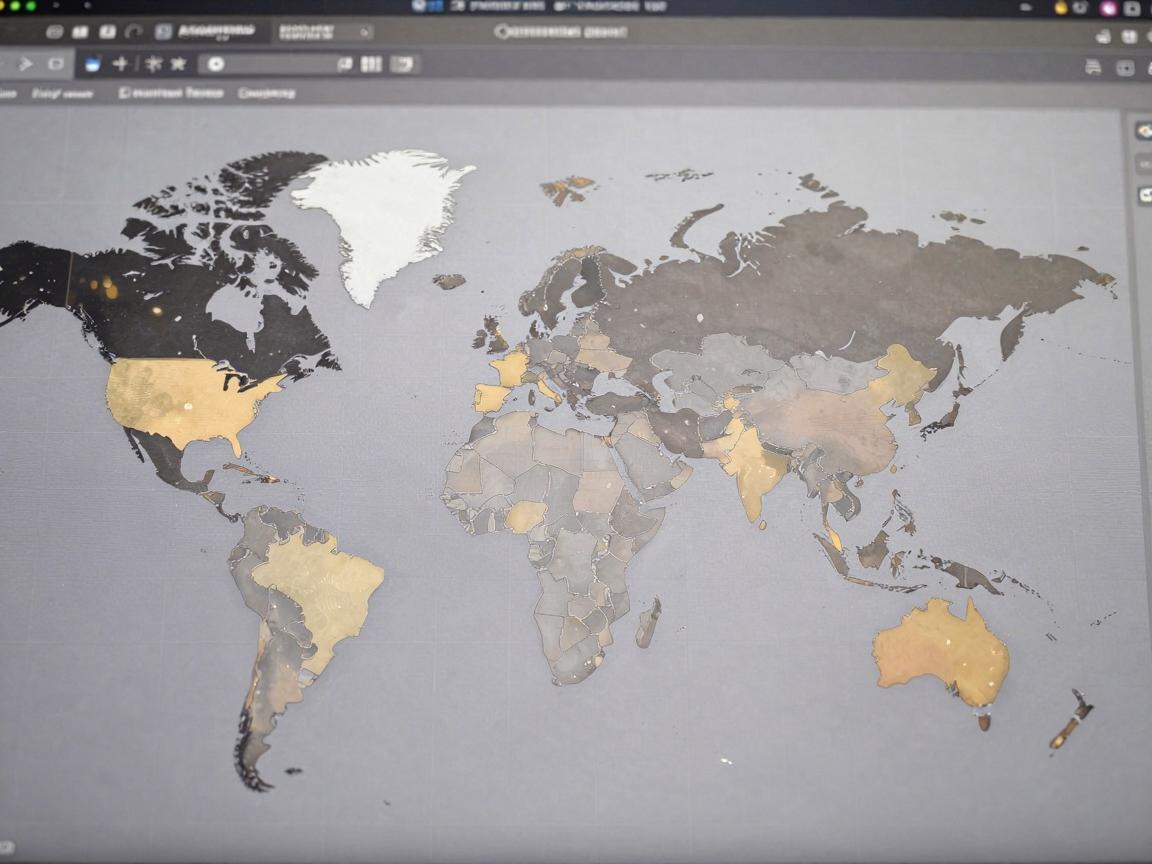Image resolution: width=1152 pixels, height=864 pixels.
Task: Click the yellow icon in system menu bar
Action: click(x=1061, y=7)
